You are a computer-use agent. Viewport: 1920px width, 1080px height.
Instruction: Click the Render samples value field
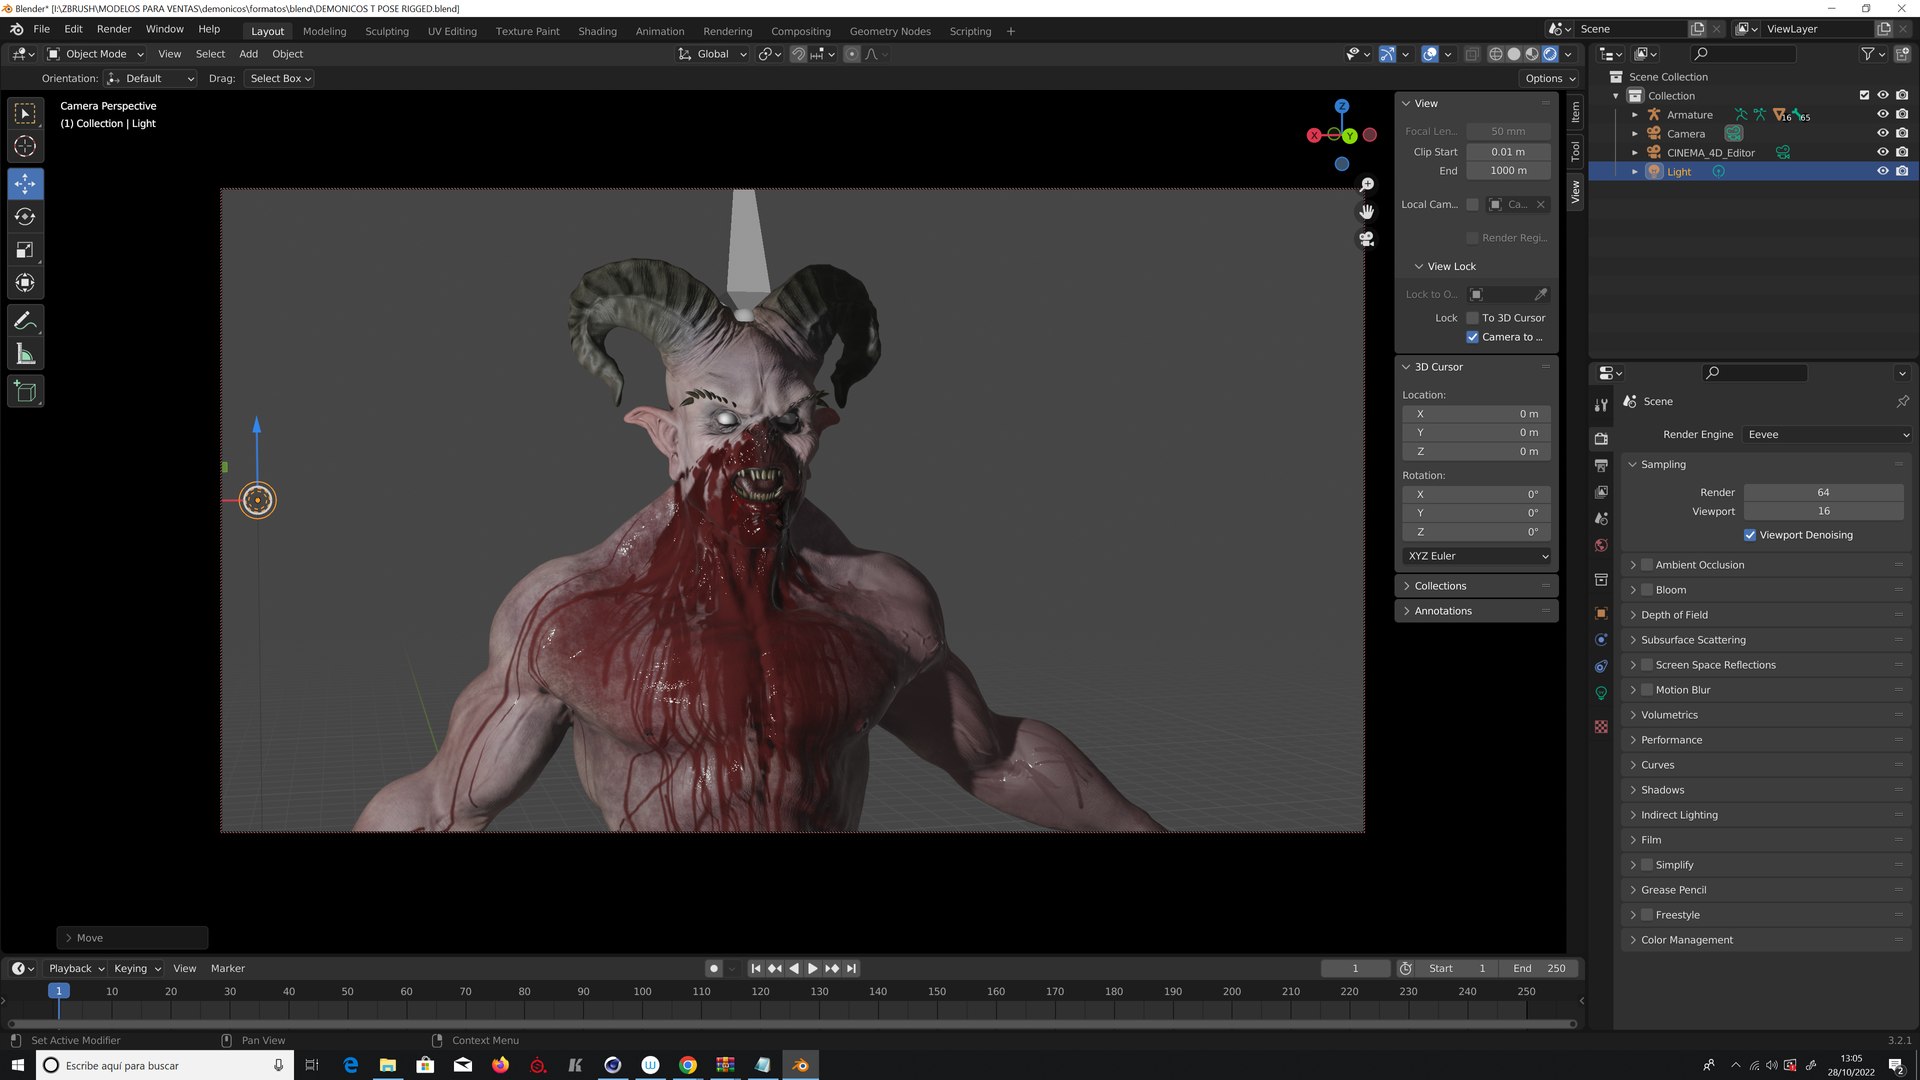[x=1823, y=492]
